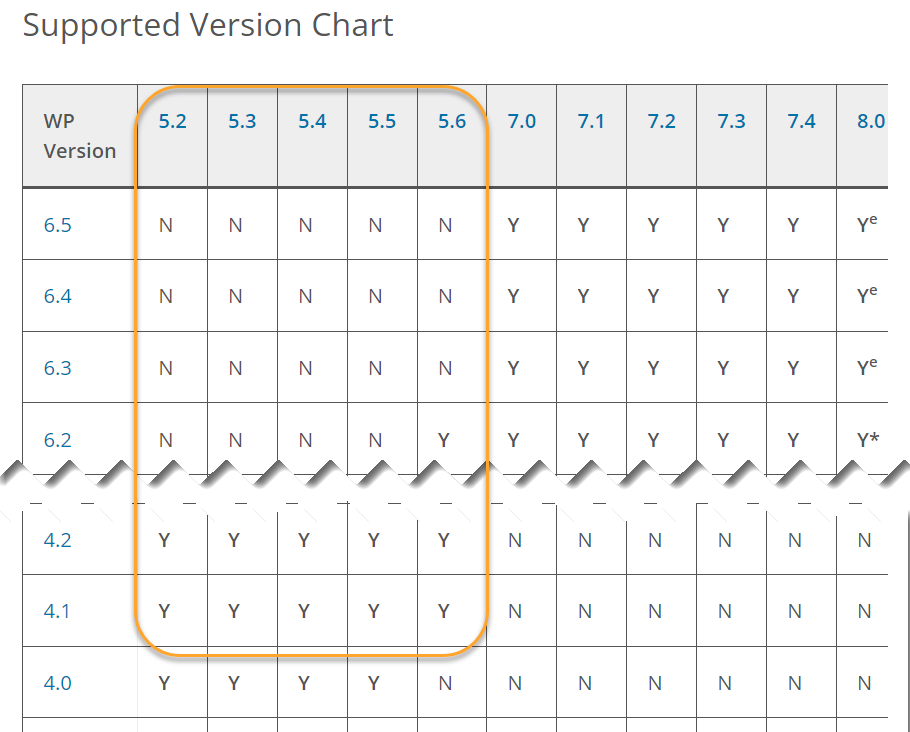Open the WordPress 6.2 version link
This screenshot has height=732, width=910.
(x=57, y=440)
